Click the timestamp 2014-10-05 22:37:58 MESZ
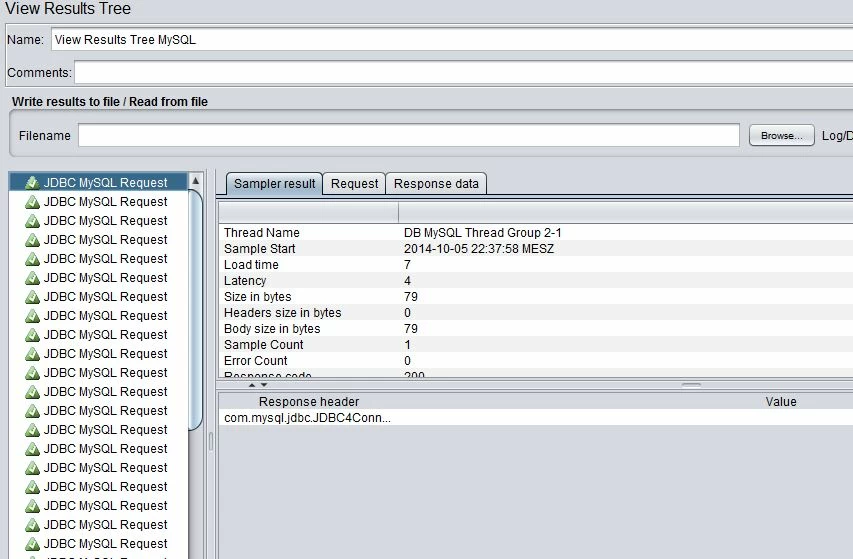 [479, 249]
